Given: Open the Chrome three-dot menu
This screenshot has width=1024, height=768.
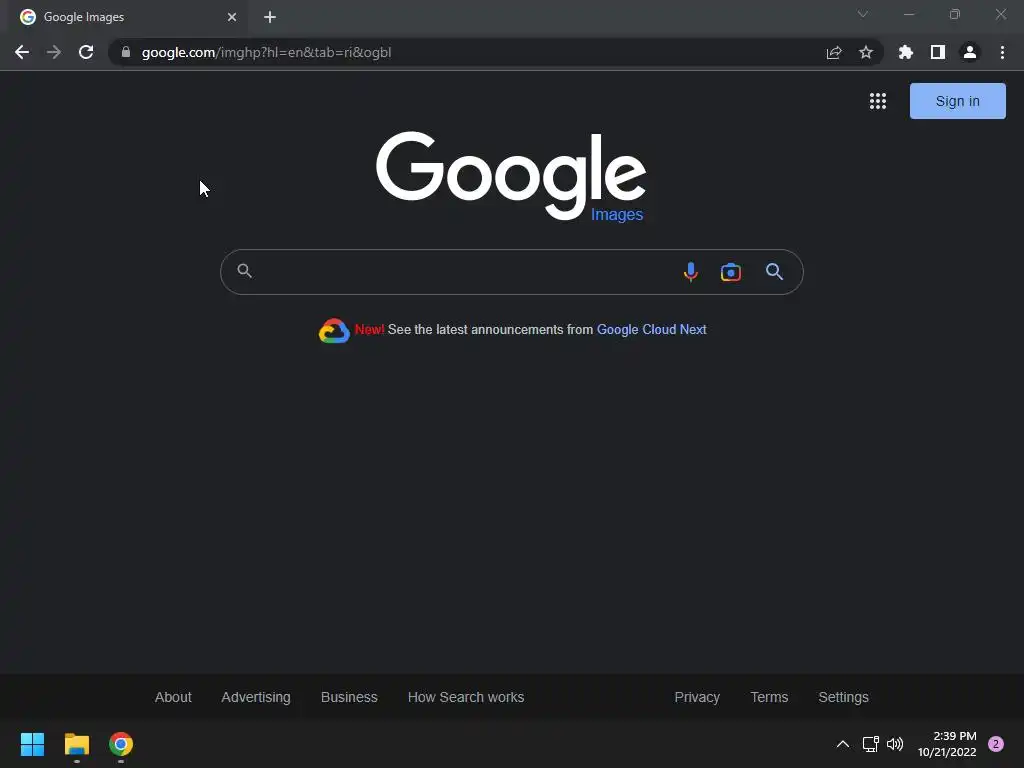Looking at the screenshot, I should coord(1002,52).
